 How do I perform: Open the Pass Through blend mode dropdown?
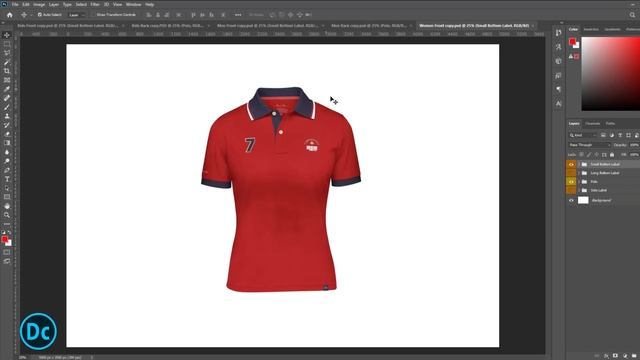click(589, 145)
